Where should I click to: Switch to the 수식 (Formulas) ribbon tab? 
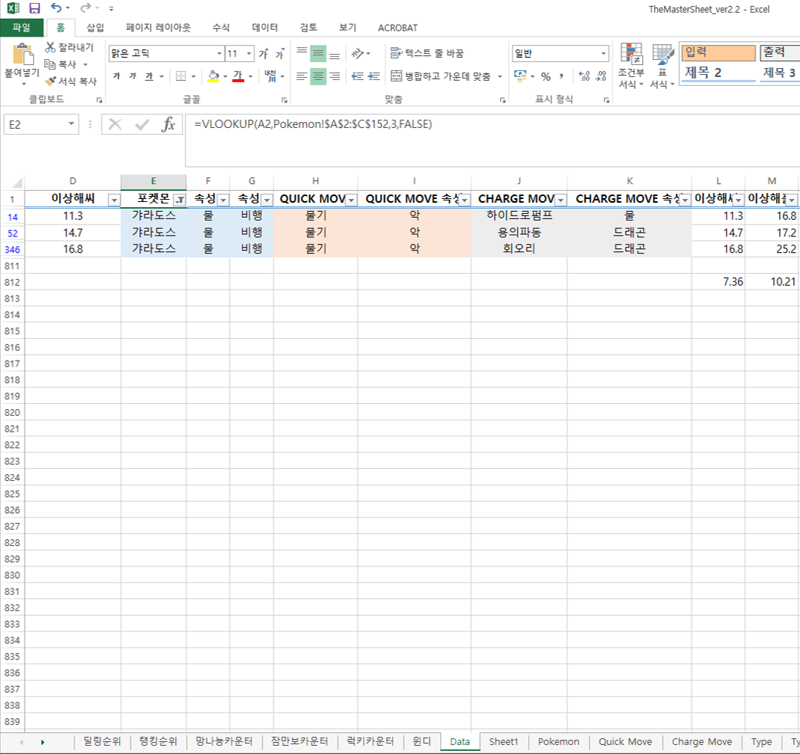coord(221,28)
